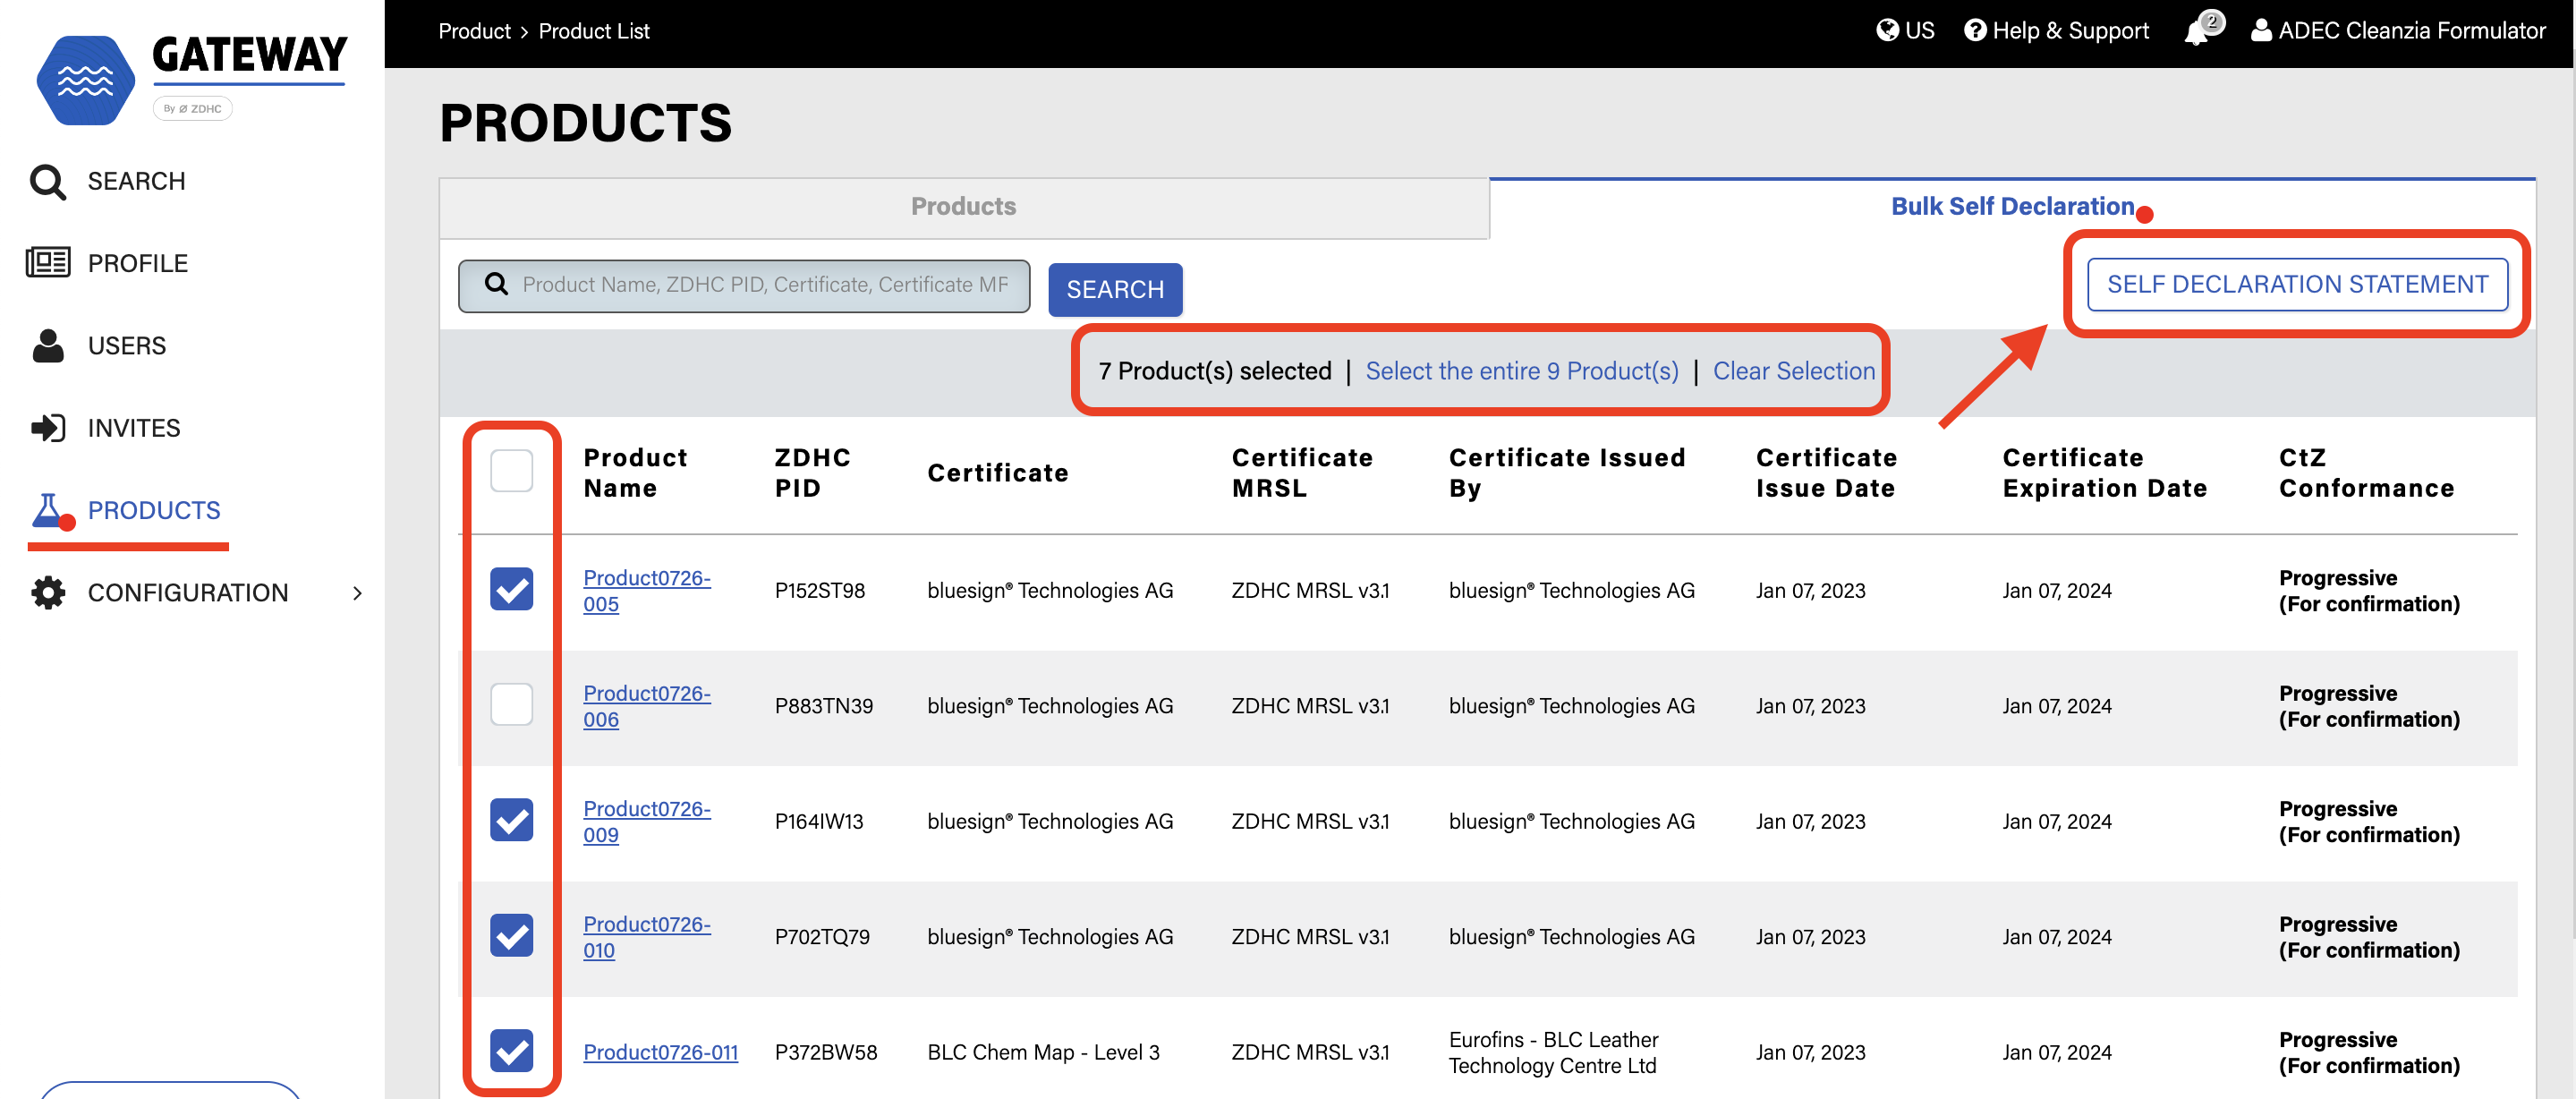Click the Certificate MRSL column header
The width and height of the screenshot is (2576, 1099).
tap(1302, 473)
